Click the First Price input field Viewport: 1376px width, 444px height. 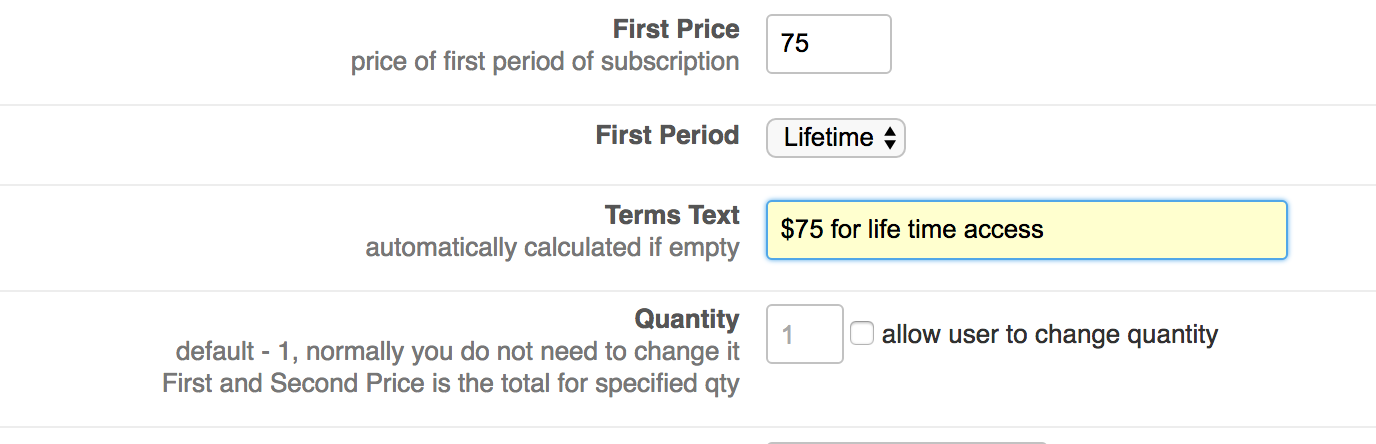(828, 44)
